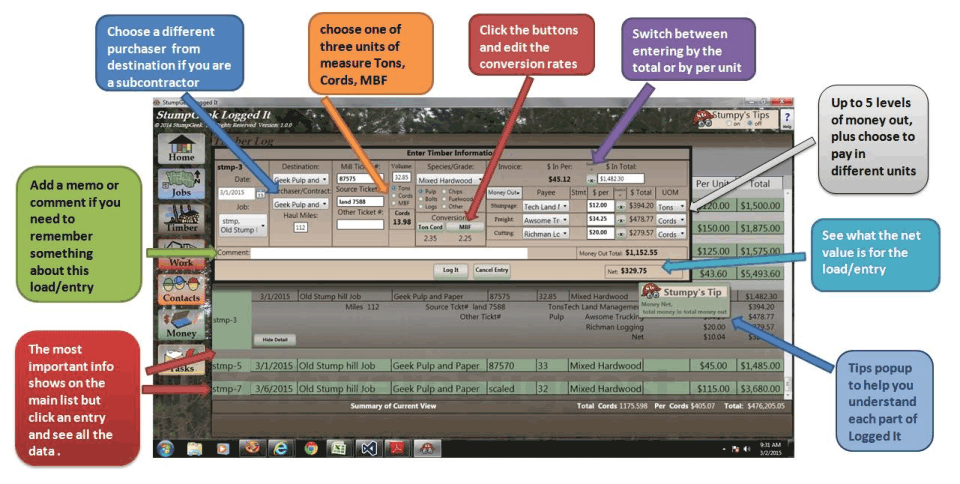
Task: Open Google Chrome from the taskbar
Action: pos(310,449)
